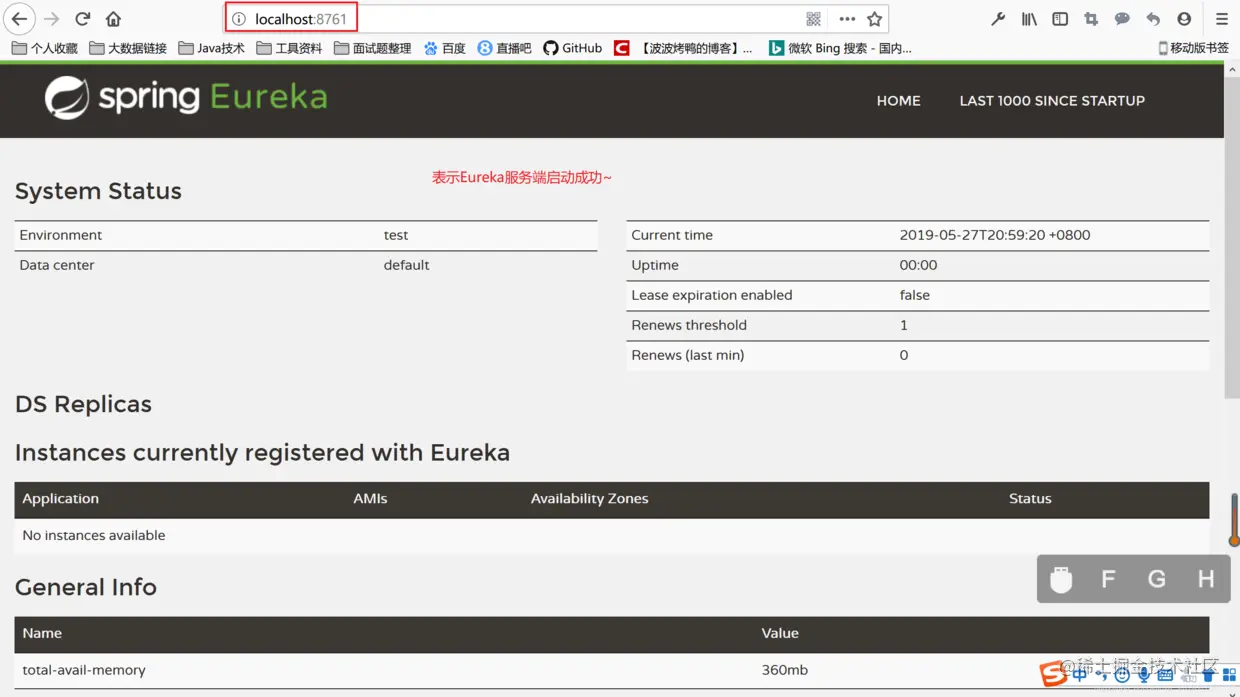
Task: Select current time value 2019-05-27T20:59:20 +0800
Action: tap(995, 235)
